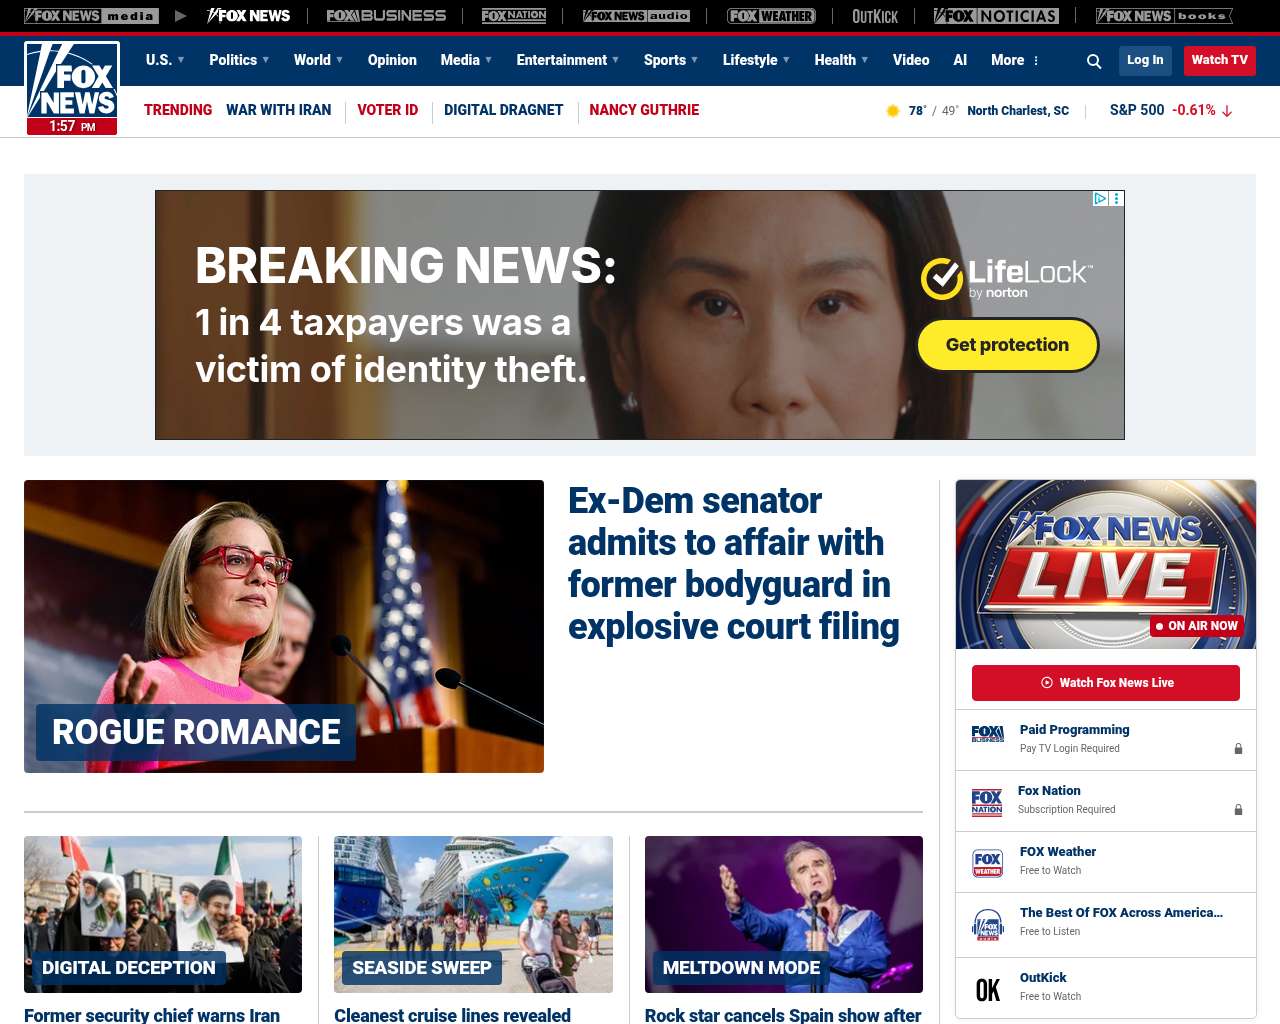Go to the AI section

(960, 60)
